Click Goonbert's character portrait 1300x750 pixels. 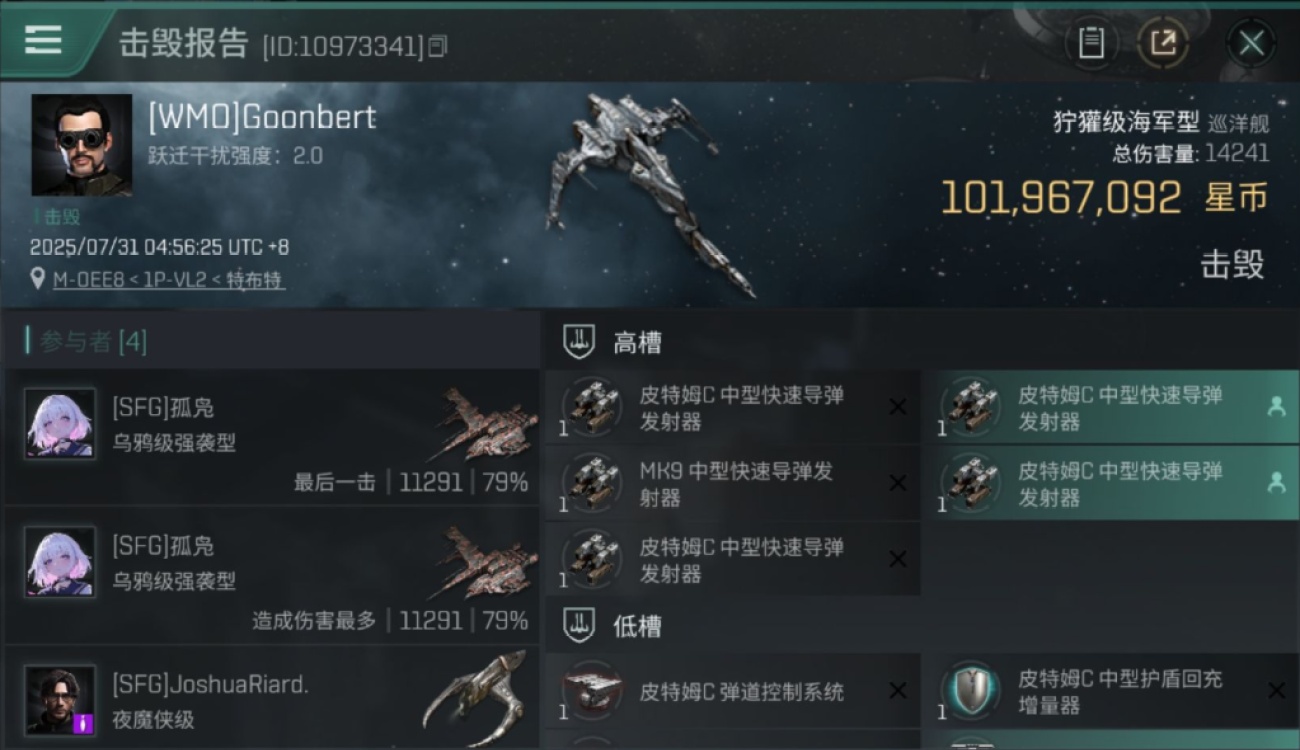81,145
